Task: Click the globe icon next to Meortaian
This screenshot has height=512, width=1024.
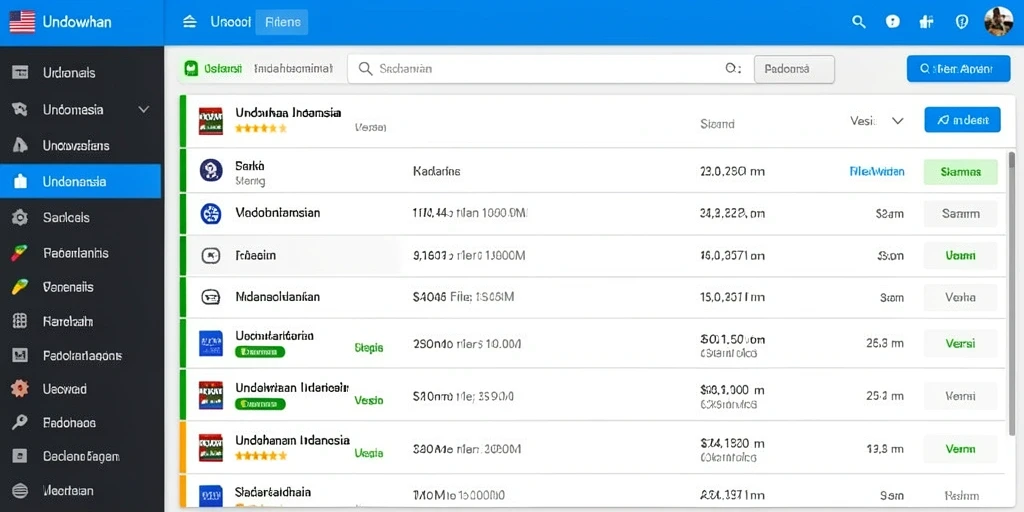Action: tap(20, 490)
